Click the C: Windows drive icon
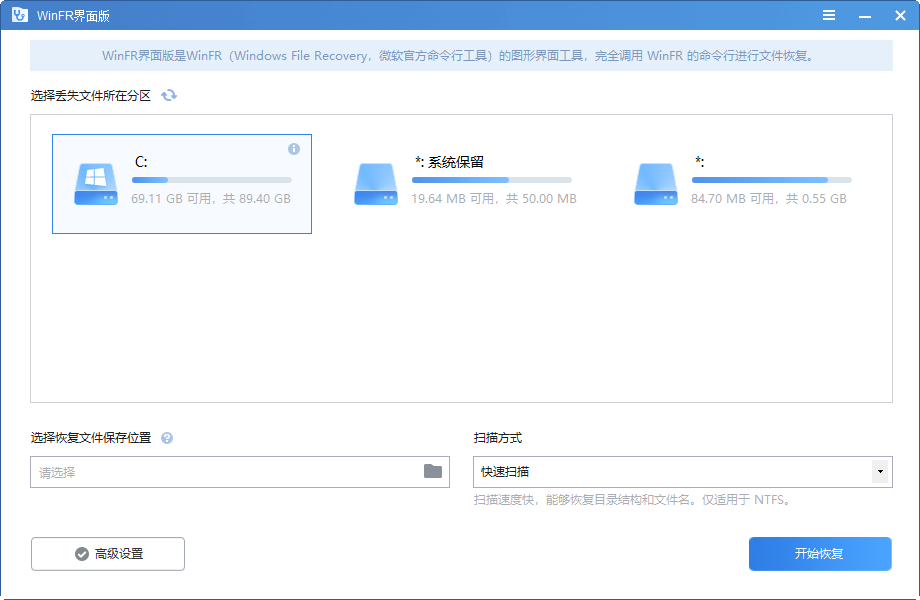 click(96, 184)
